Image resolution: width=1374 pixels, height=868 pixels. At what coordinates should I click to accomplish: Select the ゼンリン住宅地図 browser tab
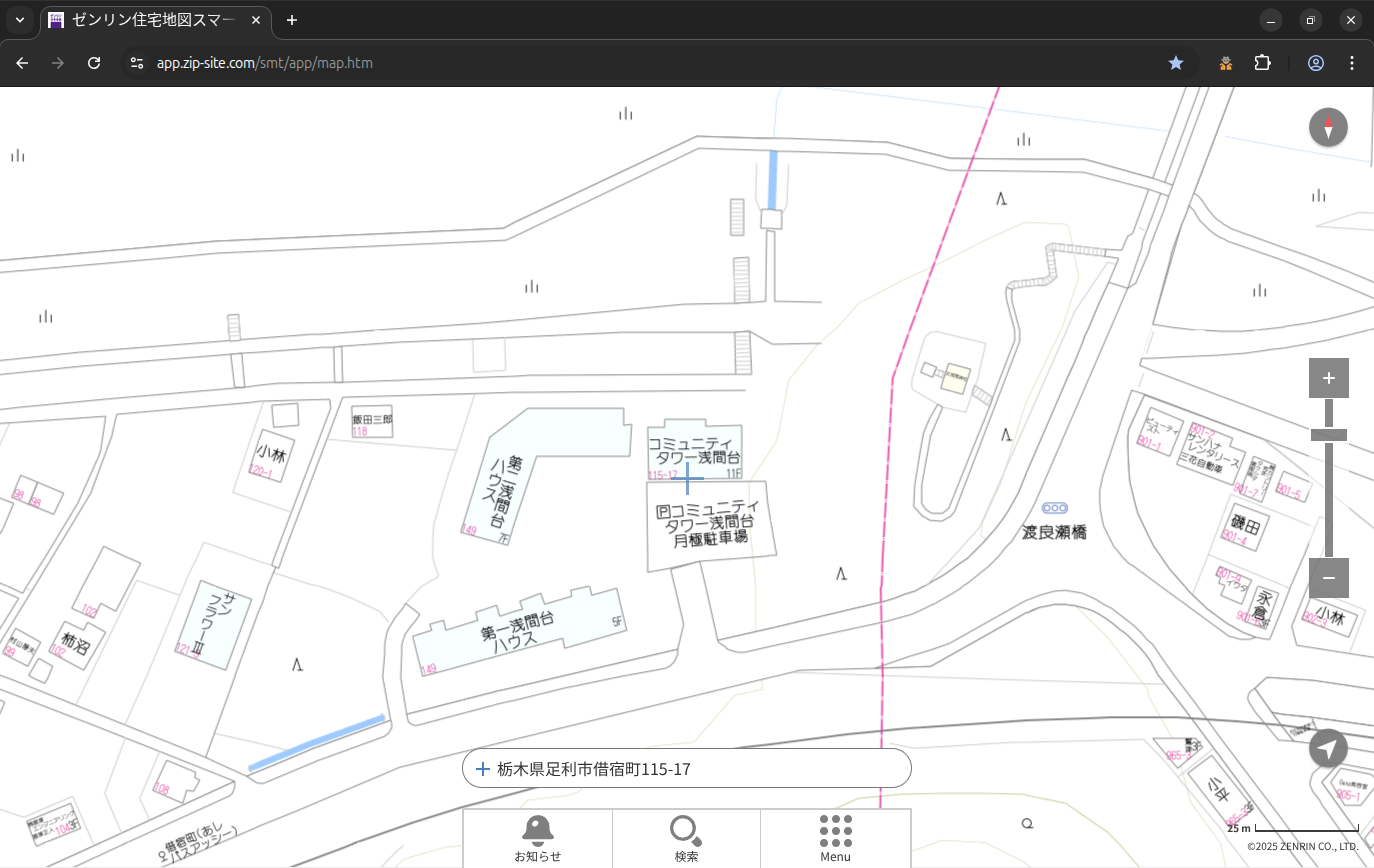point(155,20)
